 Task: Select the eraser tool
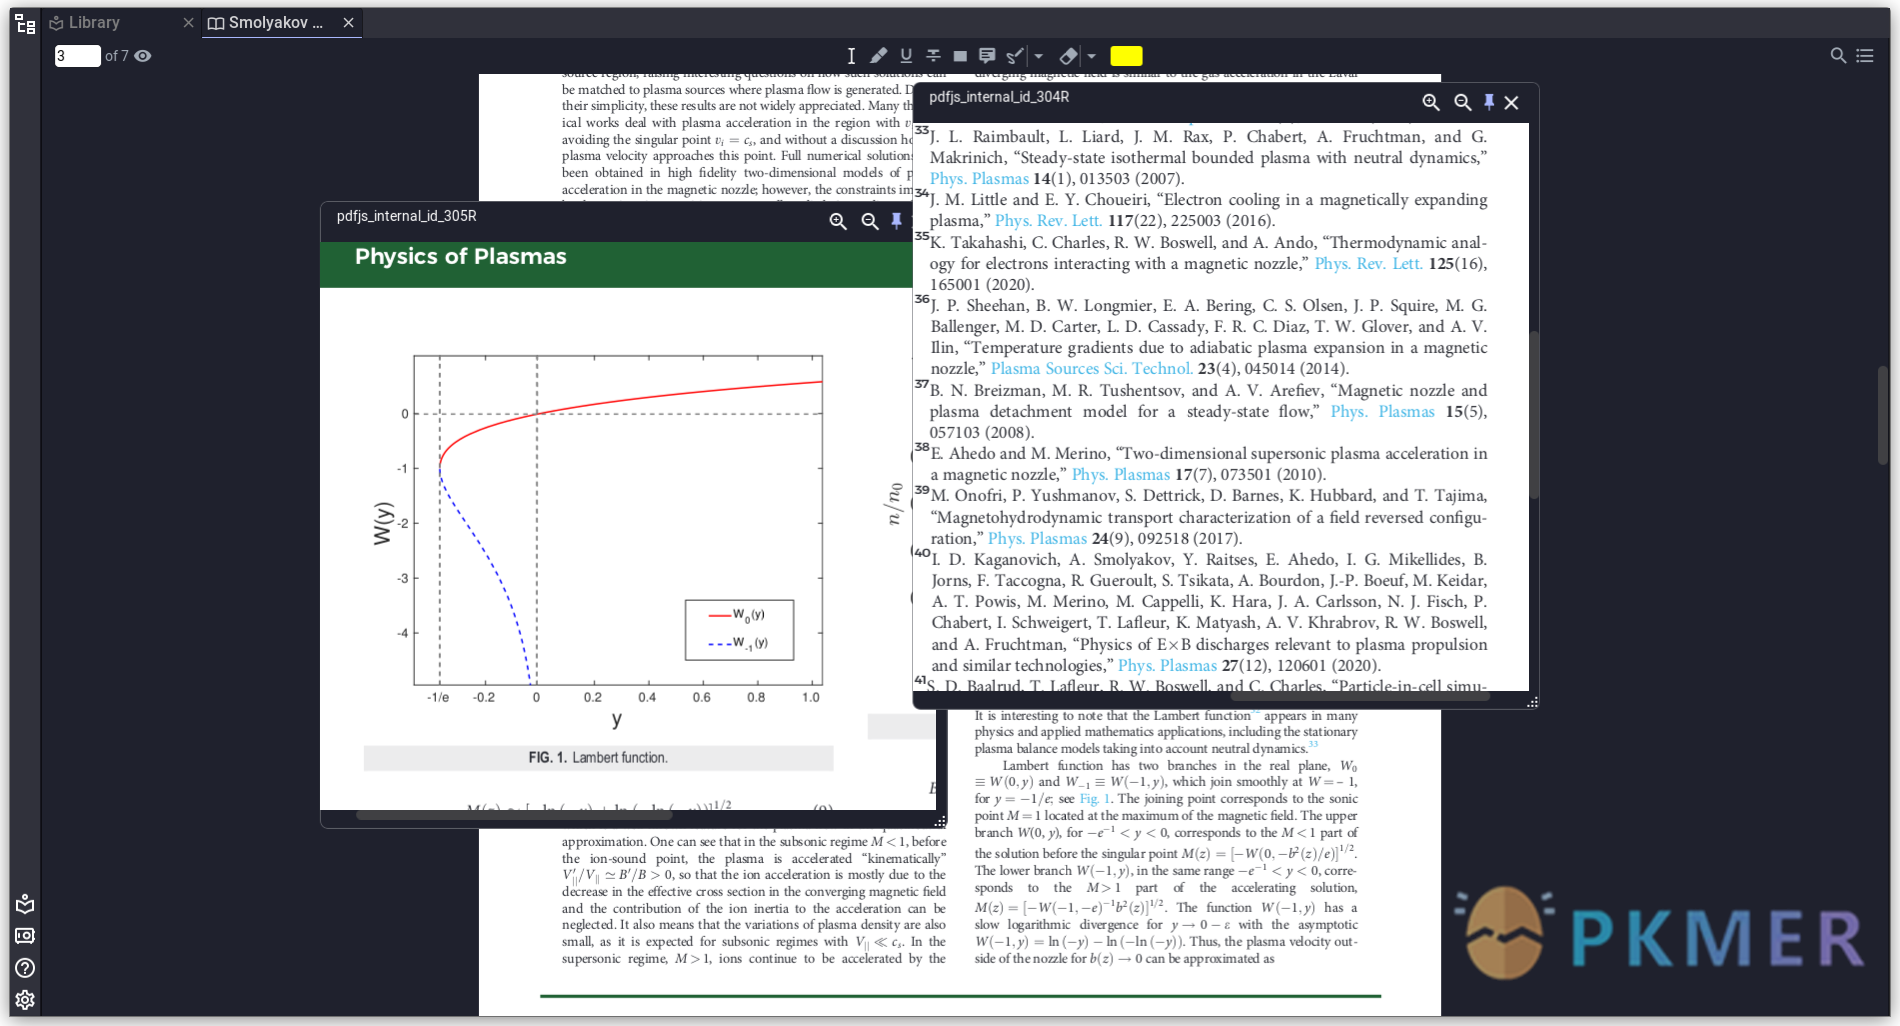click(1068, 56)
